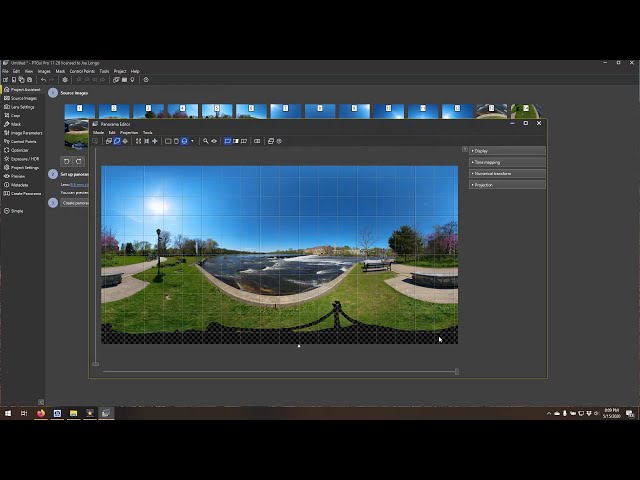Select source image thumbnail 12
This screenshot has height=480, width=640.
457,111
